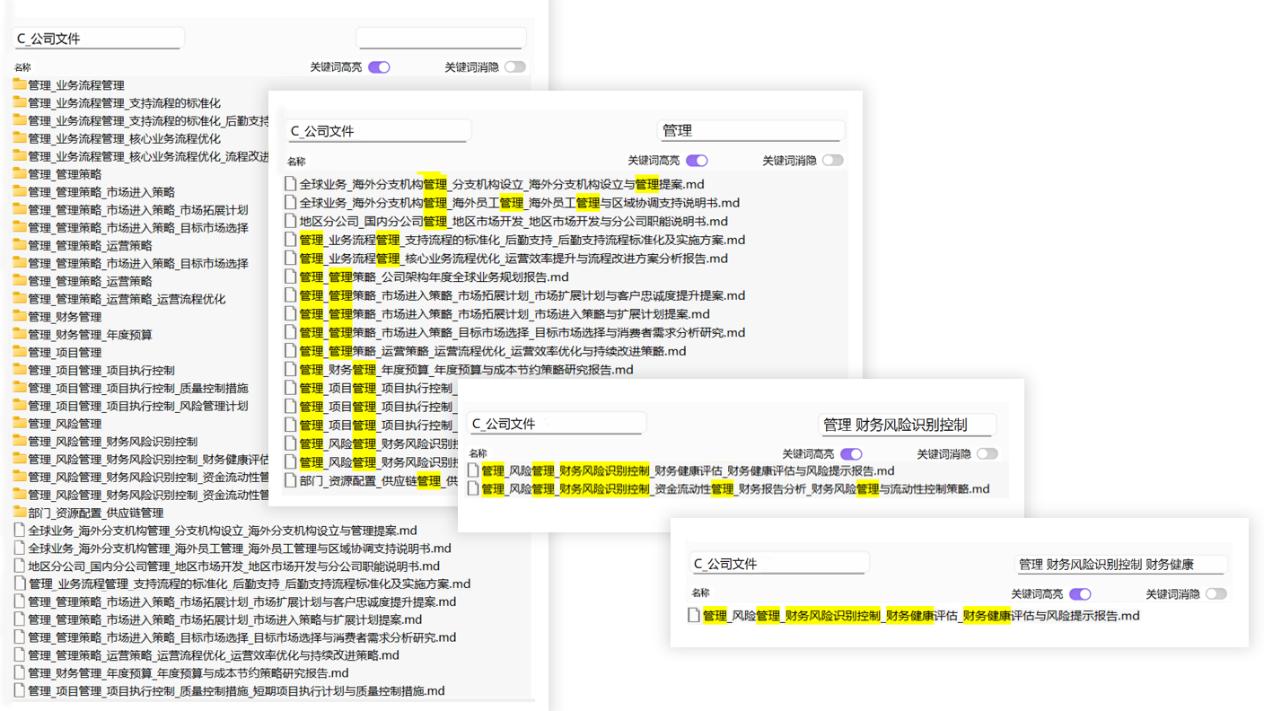Image resolution: width=1264 pixels, height=711 pixels.
Task: Click file icon of 运营效率提升与流程改进方案分析报告.md
Action: click(291, 259)
